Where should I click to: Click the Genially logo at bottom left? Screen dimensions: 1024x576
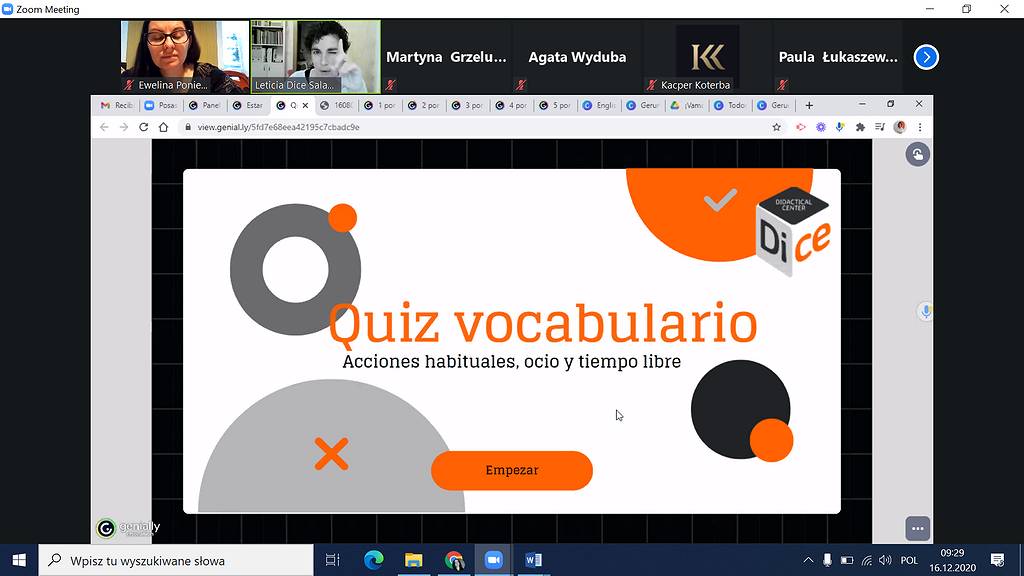[128, 528]
